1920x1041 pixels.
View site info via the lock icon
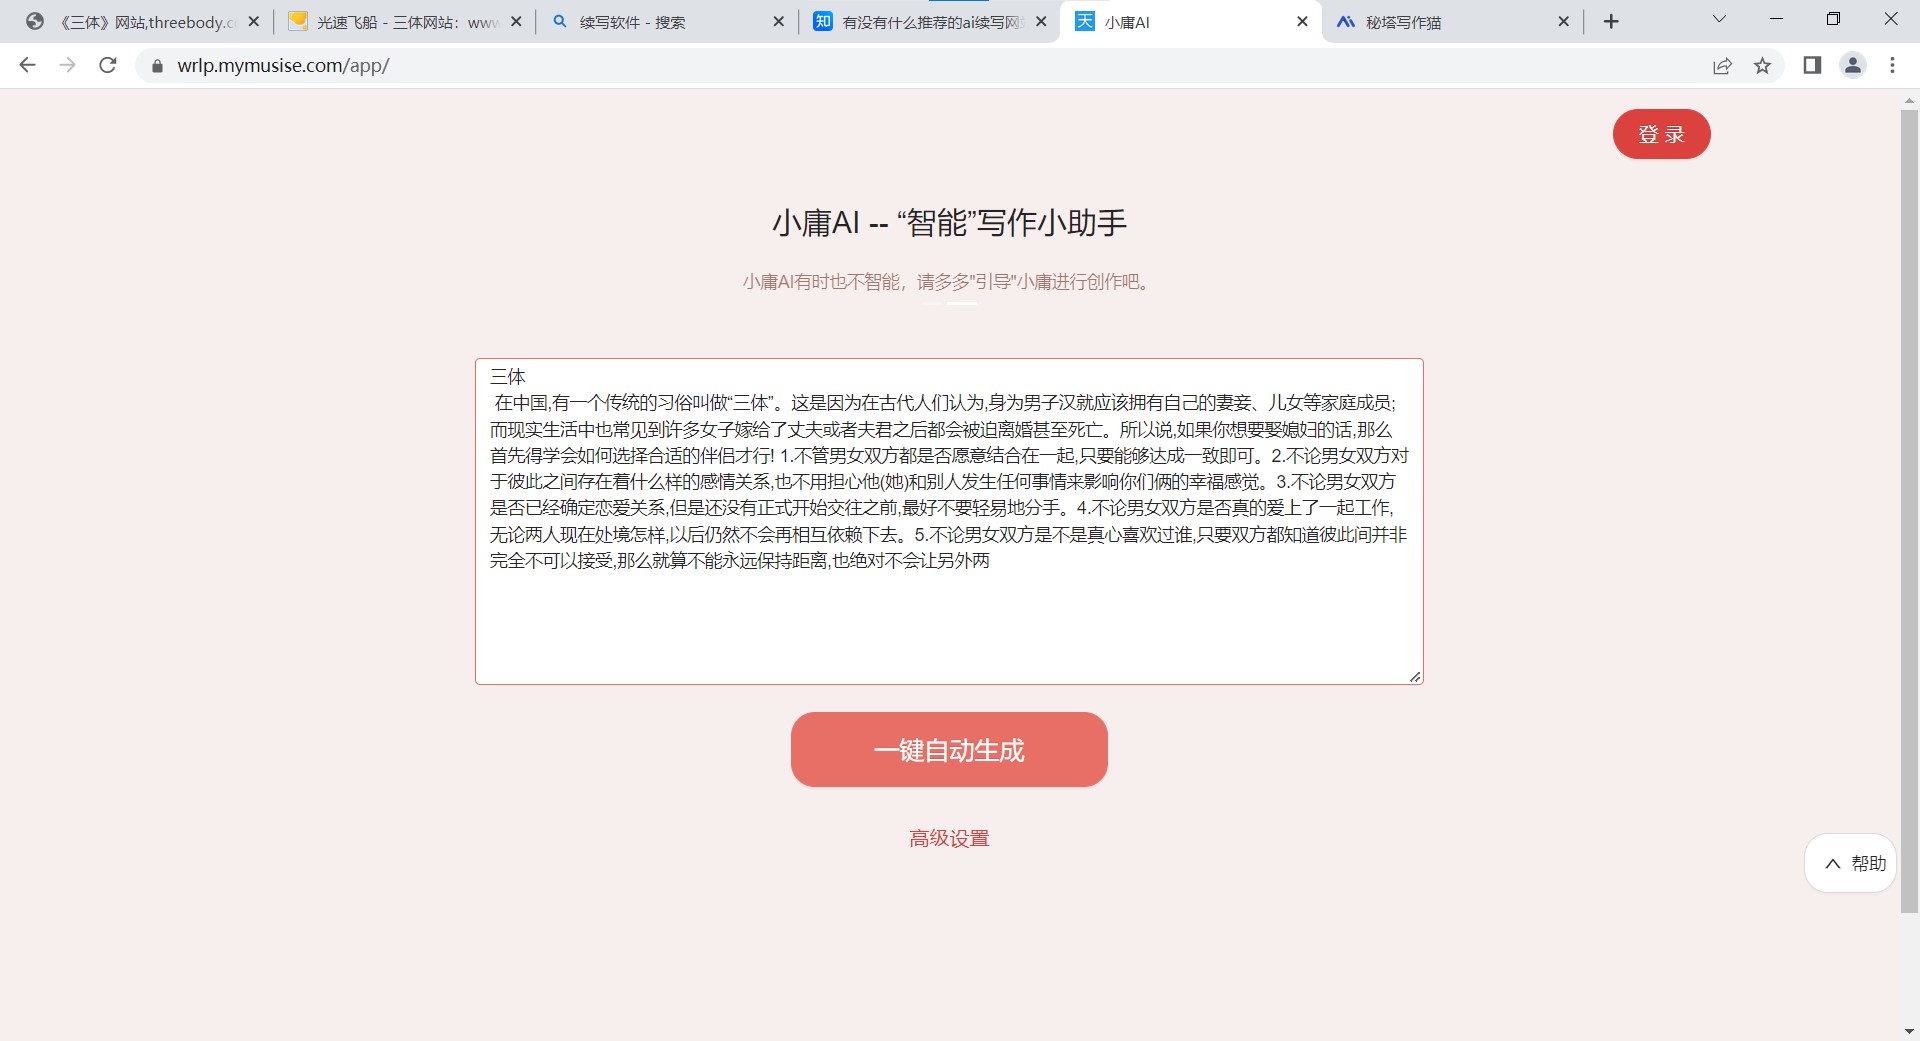[x=157, y=66]
